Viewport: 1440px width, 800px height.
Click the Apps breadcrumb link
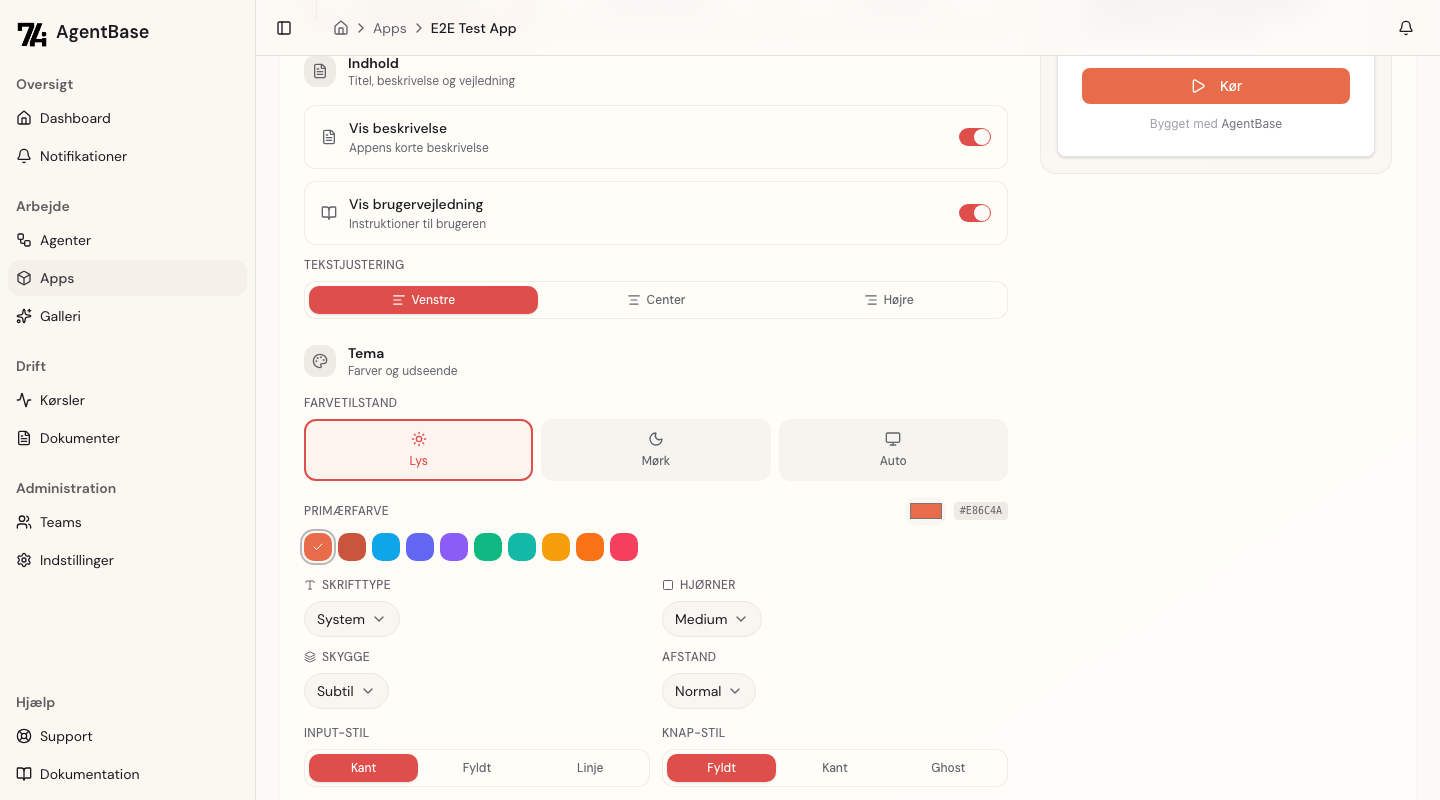click(390, 28)
